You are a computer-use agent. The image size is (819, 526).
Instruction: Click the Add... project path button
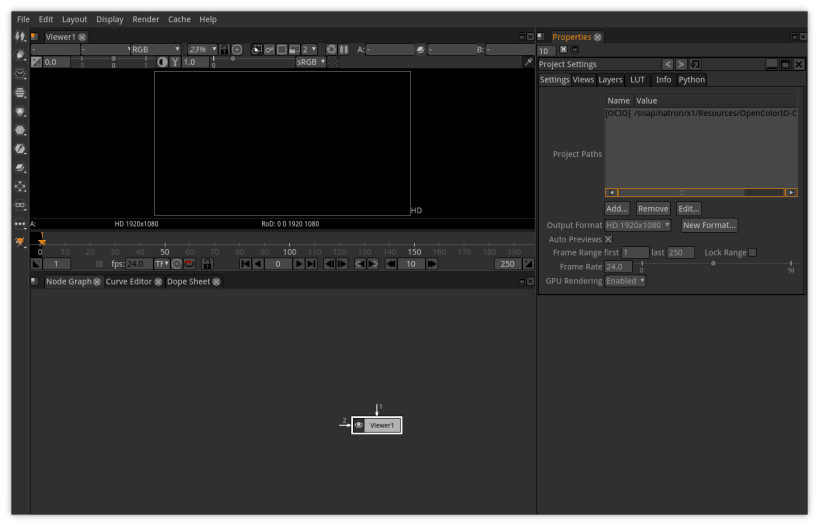[617, 208]
